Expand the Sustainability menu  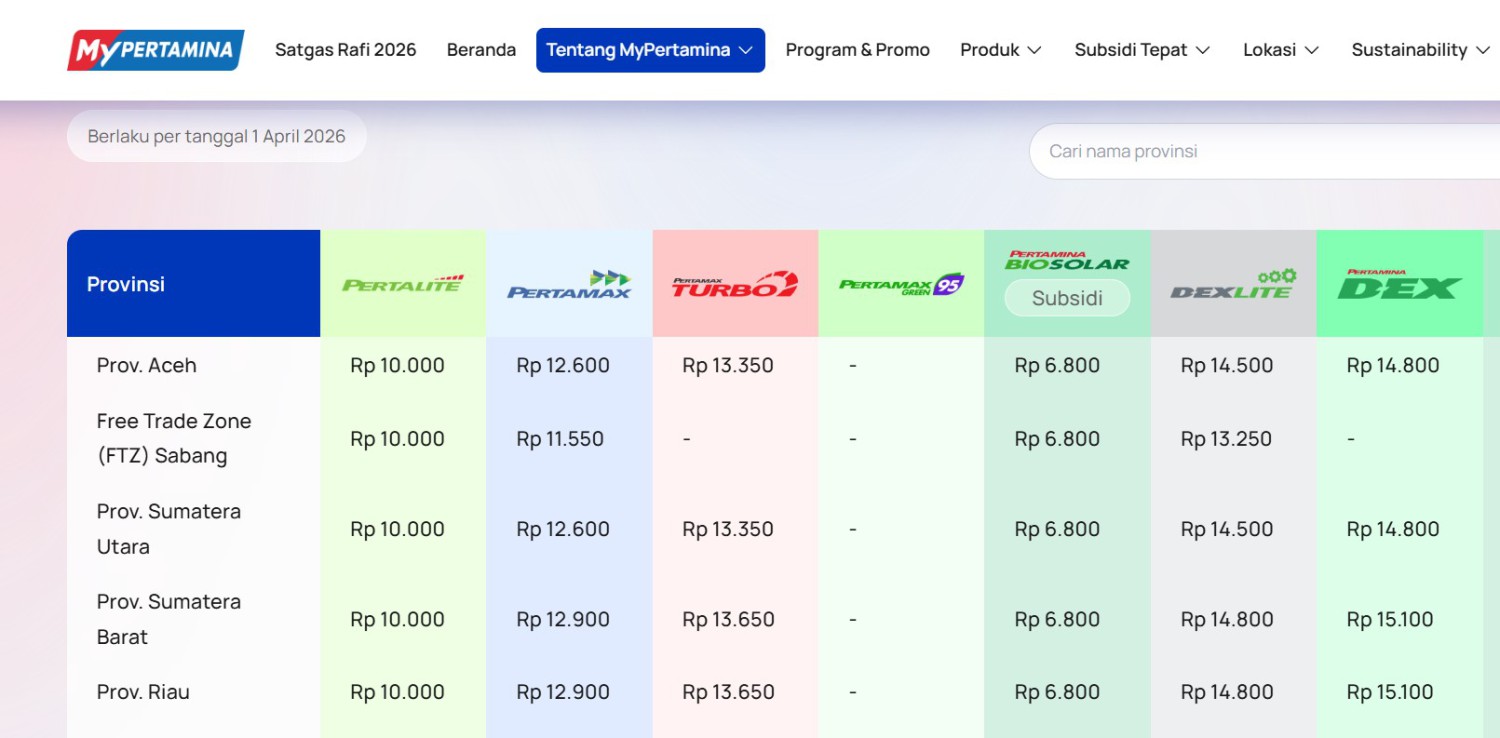pyautogui.click(x=1420, y=50)
